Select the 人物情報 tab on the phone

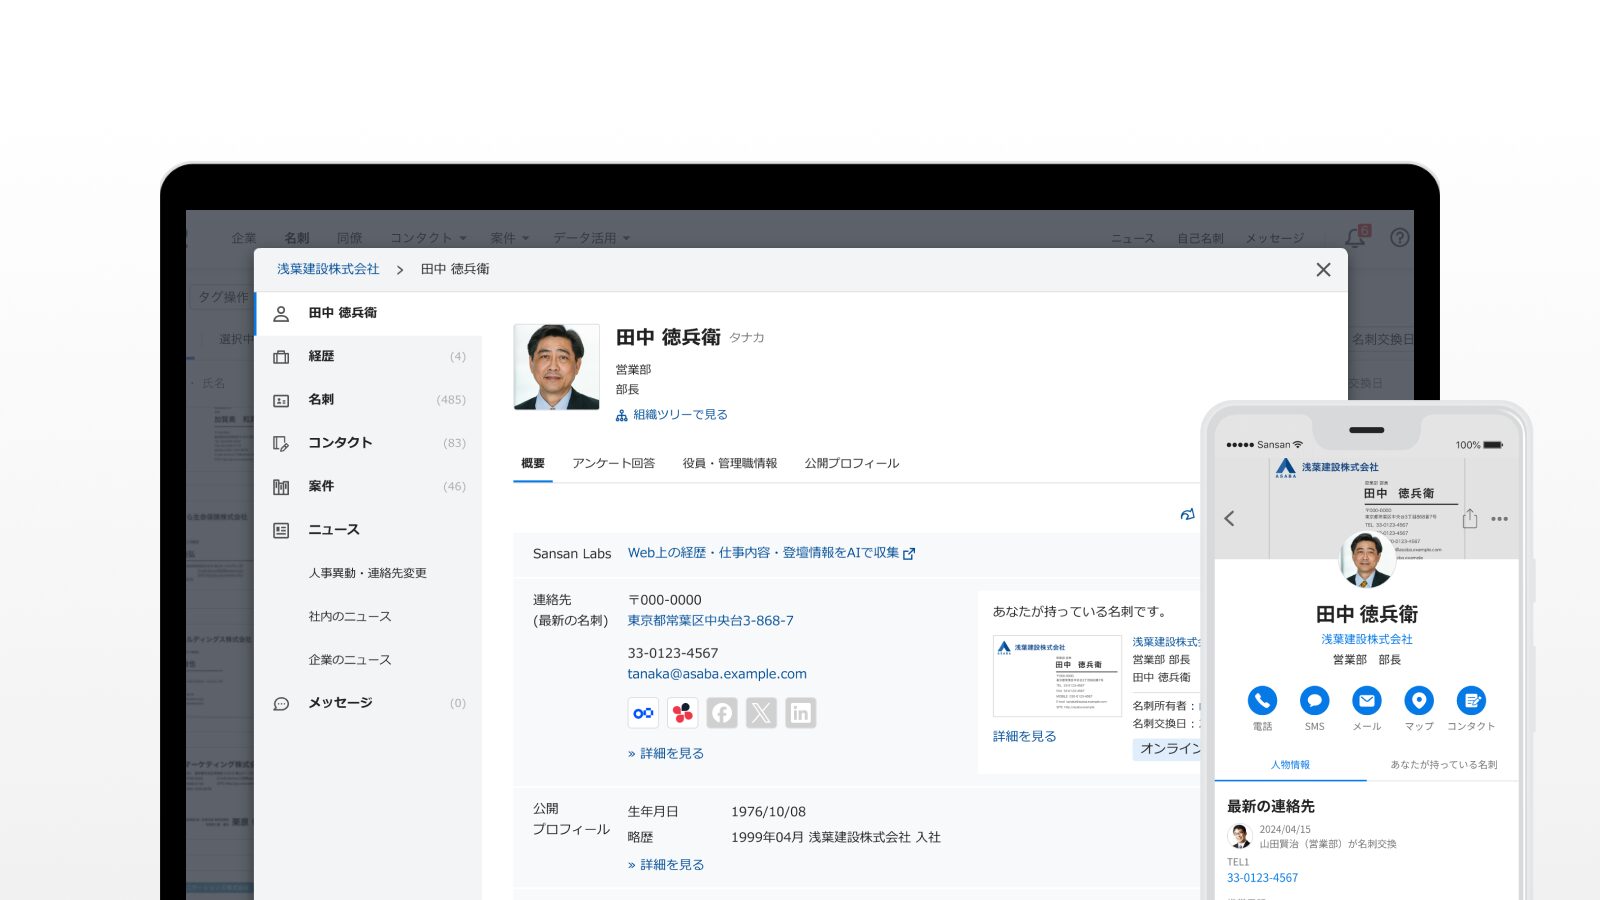click(x=1290, y=765)
